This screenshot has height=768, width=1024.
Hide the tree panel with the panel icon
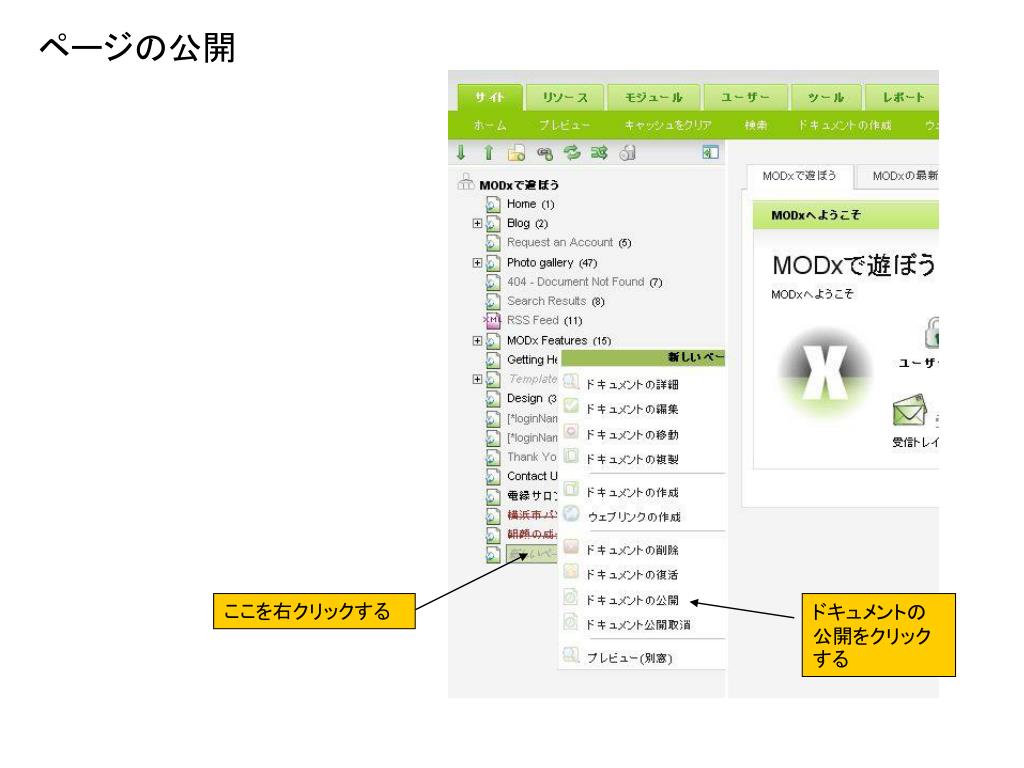tap(710, 152)
